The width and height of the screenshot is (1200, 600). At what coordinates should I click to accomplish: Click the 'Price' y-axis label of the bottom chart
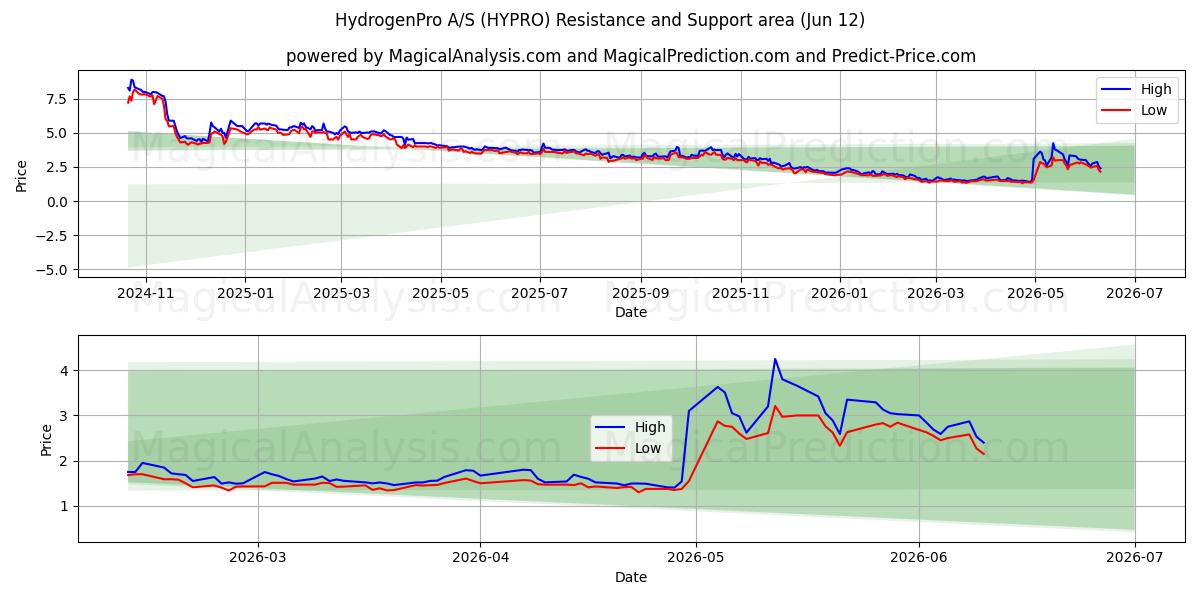(46, 438)
